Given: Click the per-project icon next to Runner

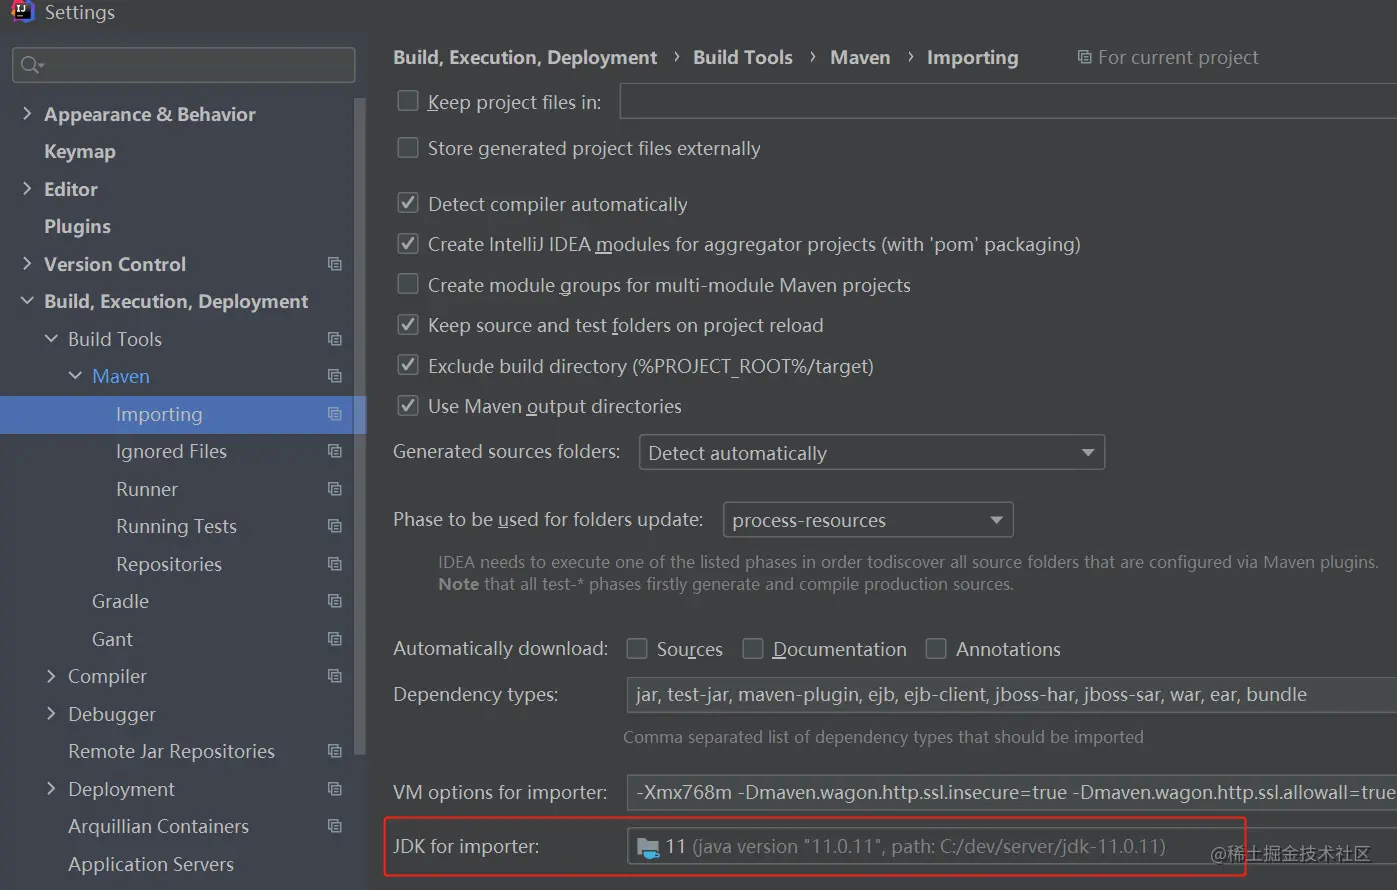Looking at the screenshot, I should (x=335, y=489).
